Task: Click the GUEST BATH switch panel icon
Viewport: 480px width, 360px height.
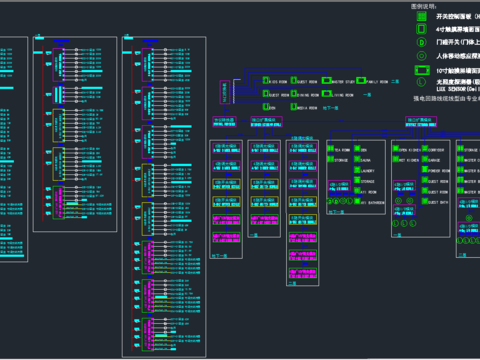Action: pyautogui.click(x=425, y=201)
